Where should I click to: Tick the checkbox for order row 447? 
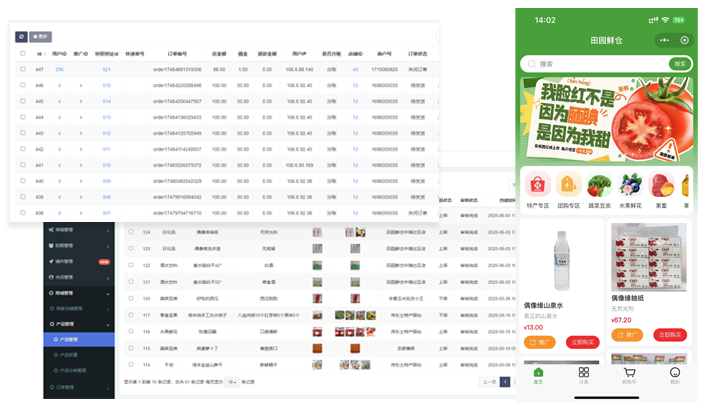point(22,69)
